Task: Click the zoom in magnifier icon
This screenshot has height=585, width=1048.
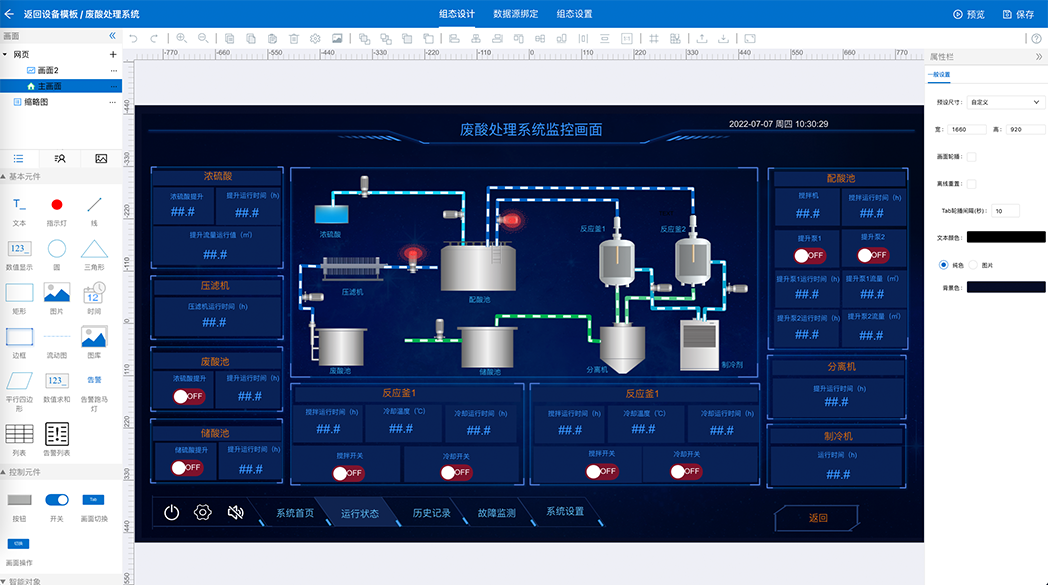Action: (181, 38)
